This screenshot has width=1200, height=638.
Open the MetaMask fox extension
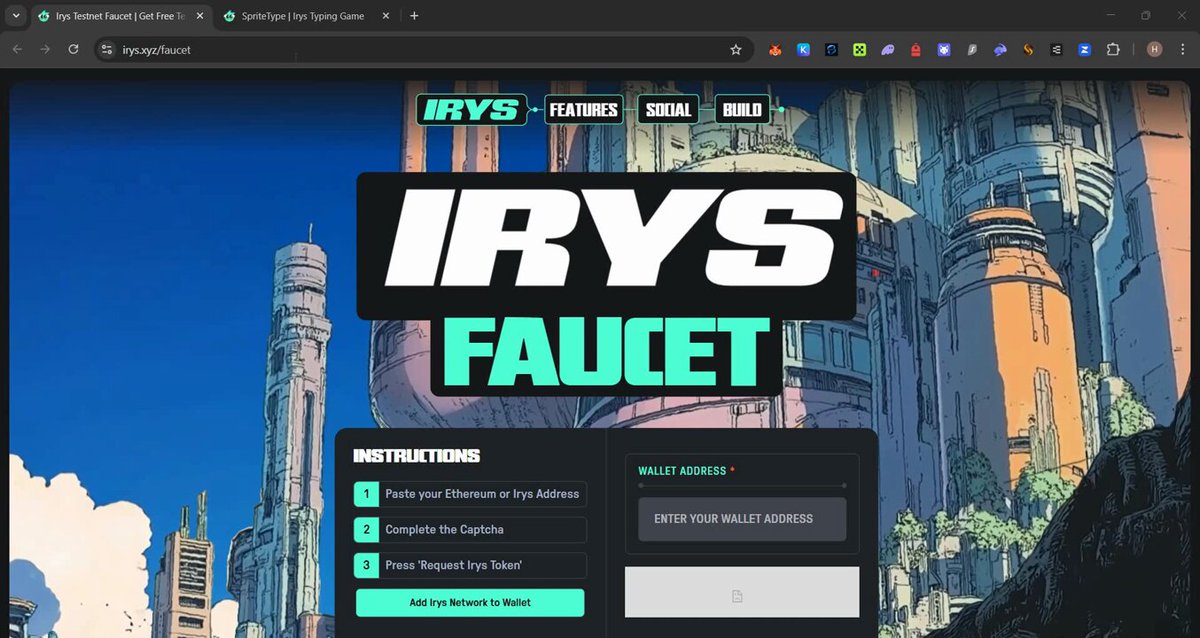775,49
